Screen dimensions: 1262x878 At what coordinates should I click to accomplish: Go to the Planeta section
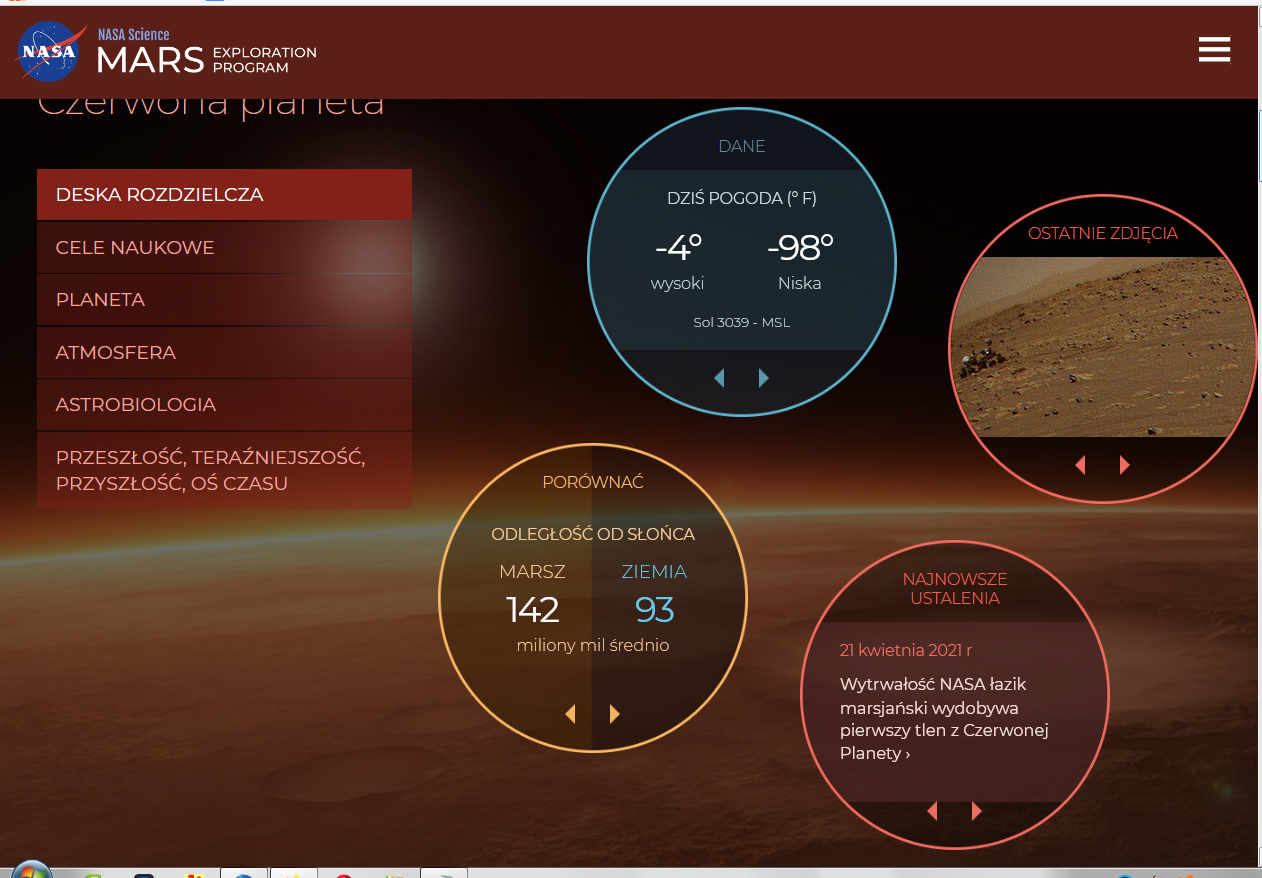(x=224, y=300)
